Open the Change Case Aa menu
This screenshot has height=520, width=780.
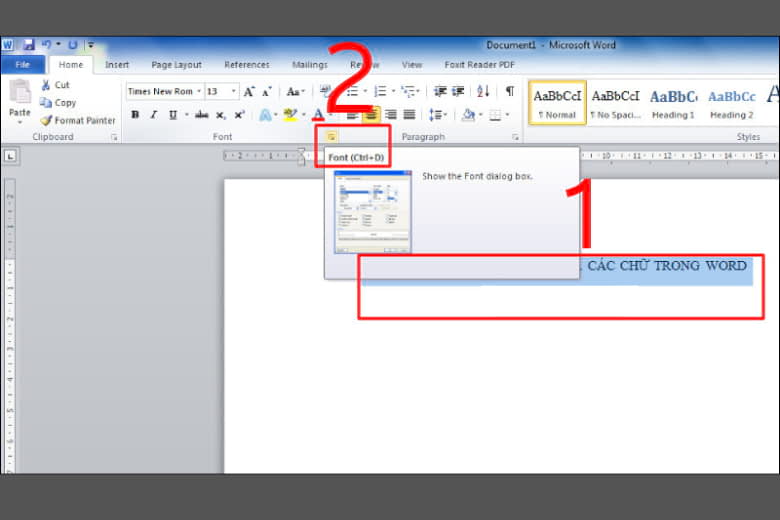coord(295,92)
